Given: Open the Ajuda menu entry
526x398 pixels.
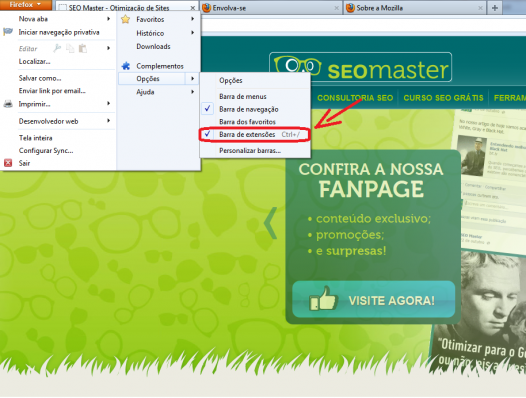Looking at the screenshot, I should (x=145, y=92).
